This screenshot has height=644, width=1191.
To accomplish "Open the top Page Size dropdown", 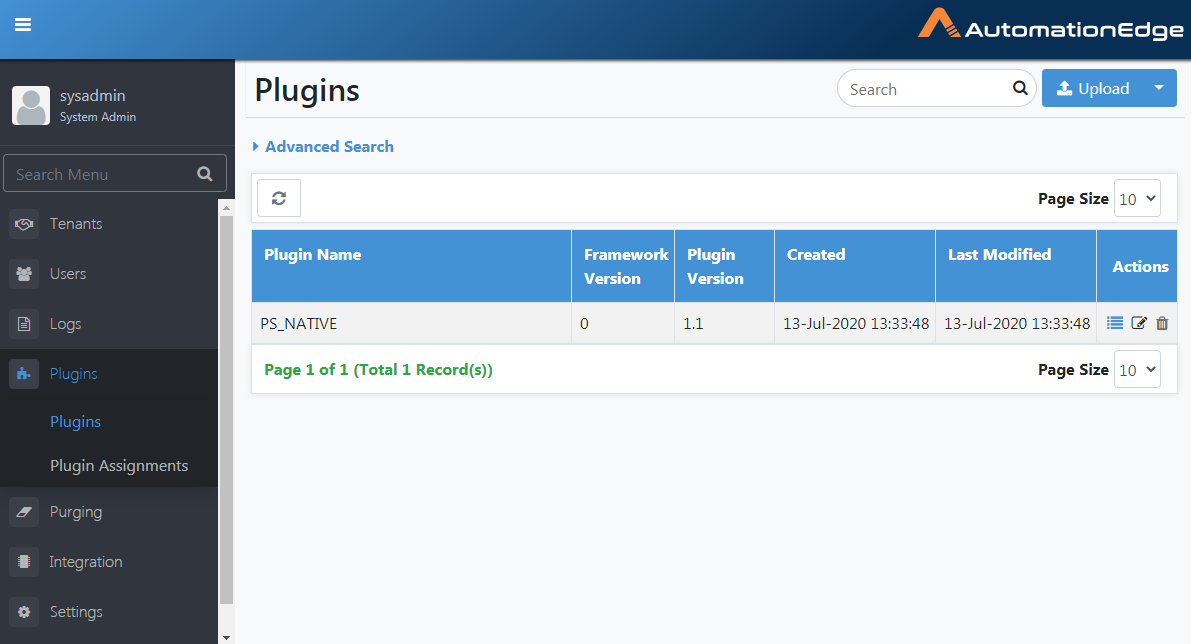I will tap(1137, 198).
